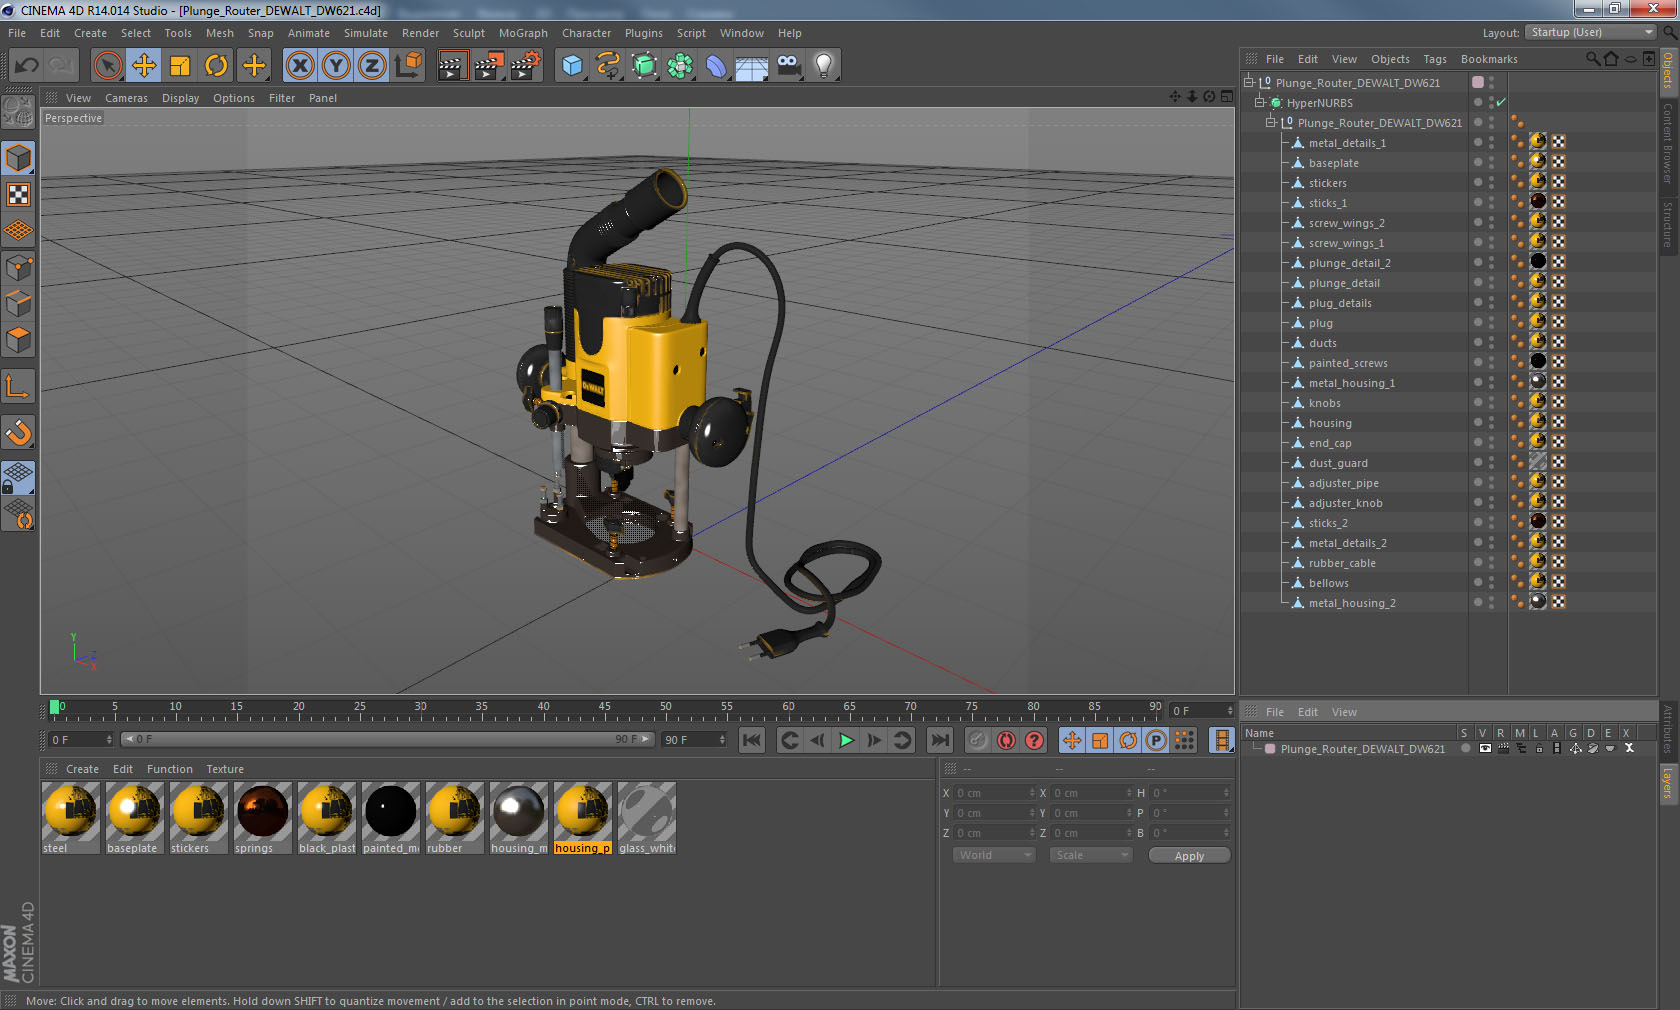Screen dimensions: 1680x1010
Task: Toggle the Snap magnet icon
Action: [x=19, y=432]
